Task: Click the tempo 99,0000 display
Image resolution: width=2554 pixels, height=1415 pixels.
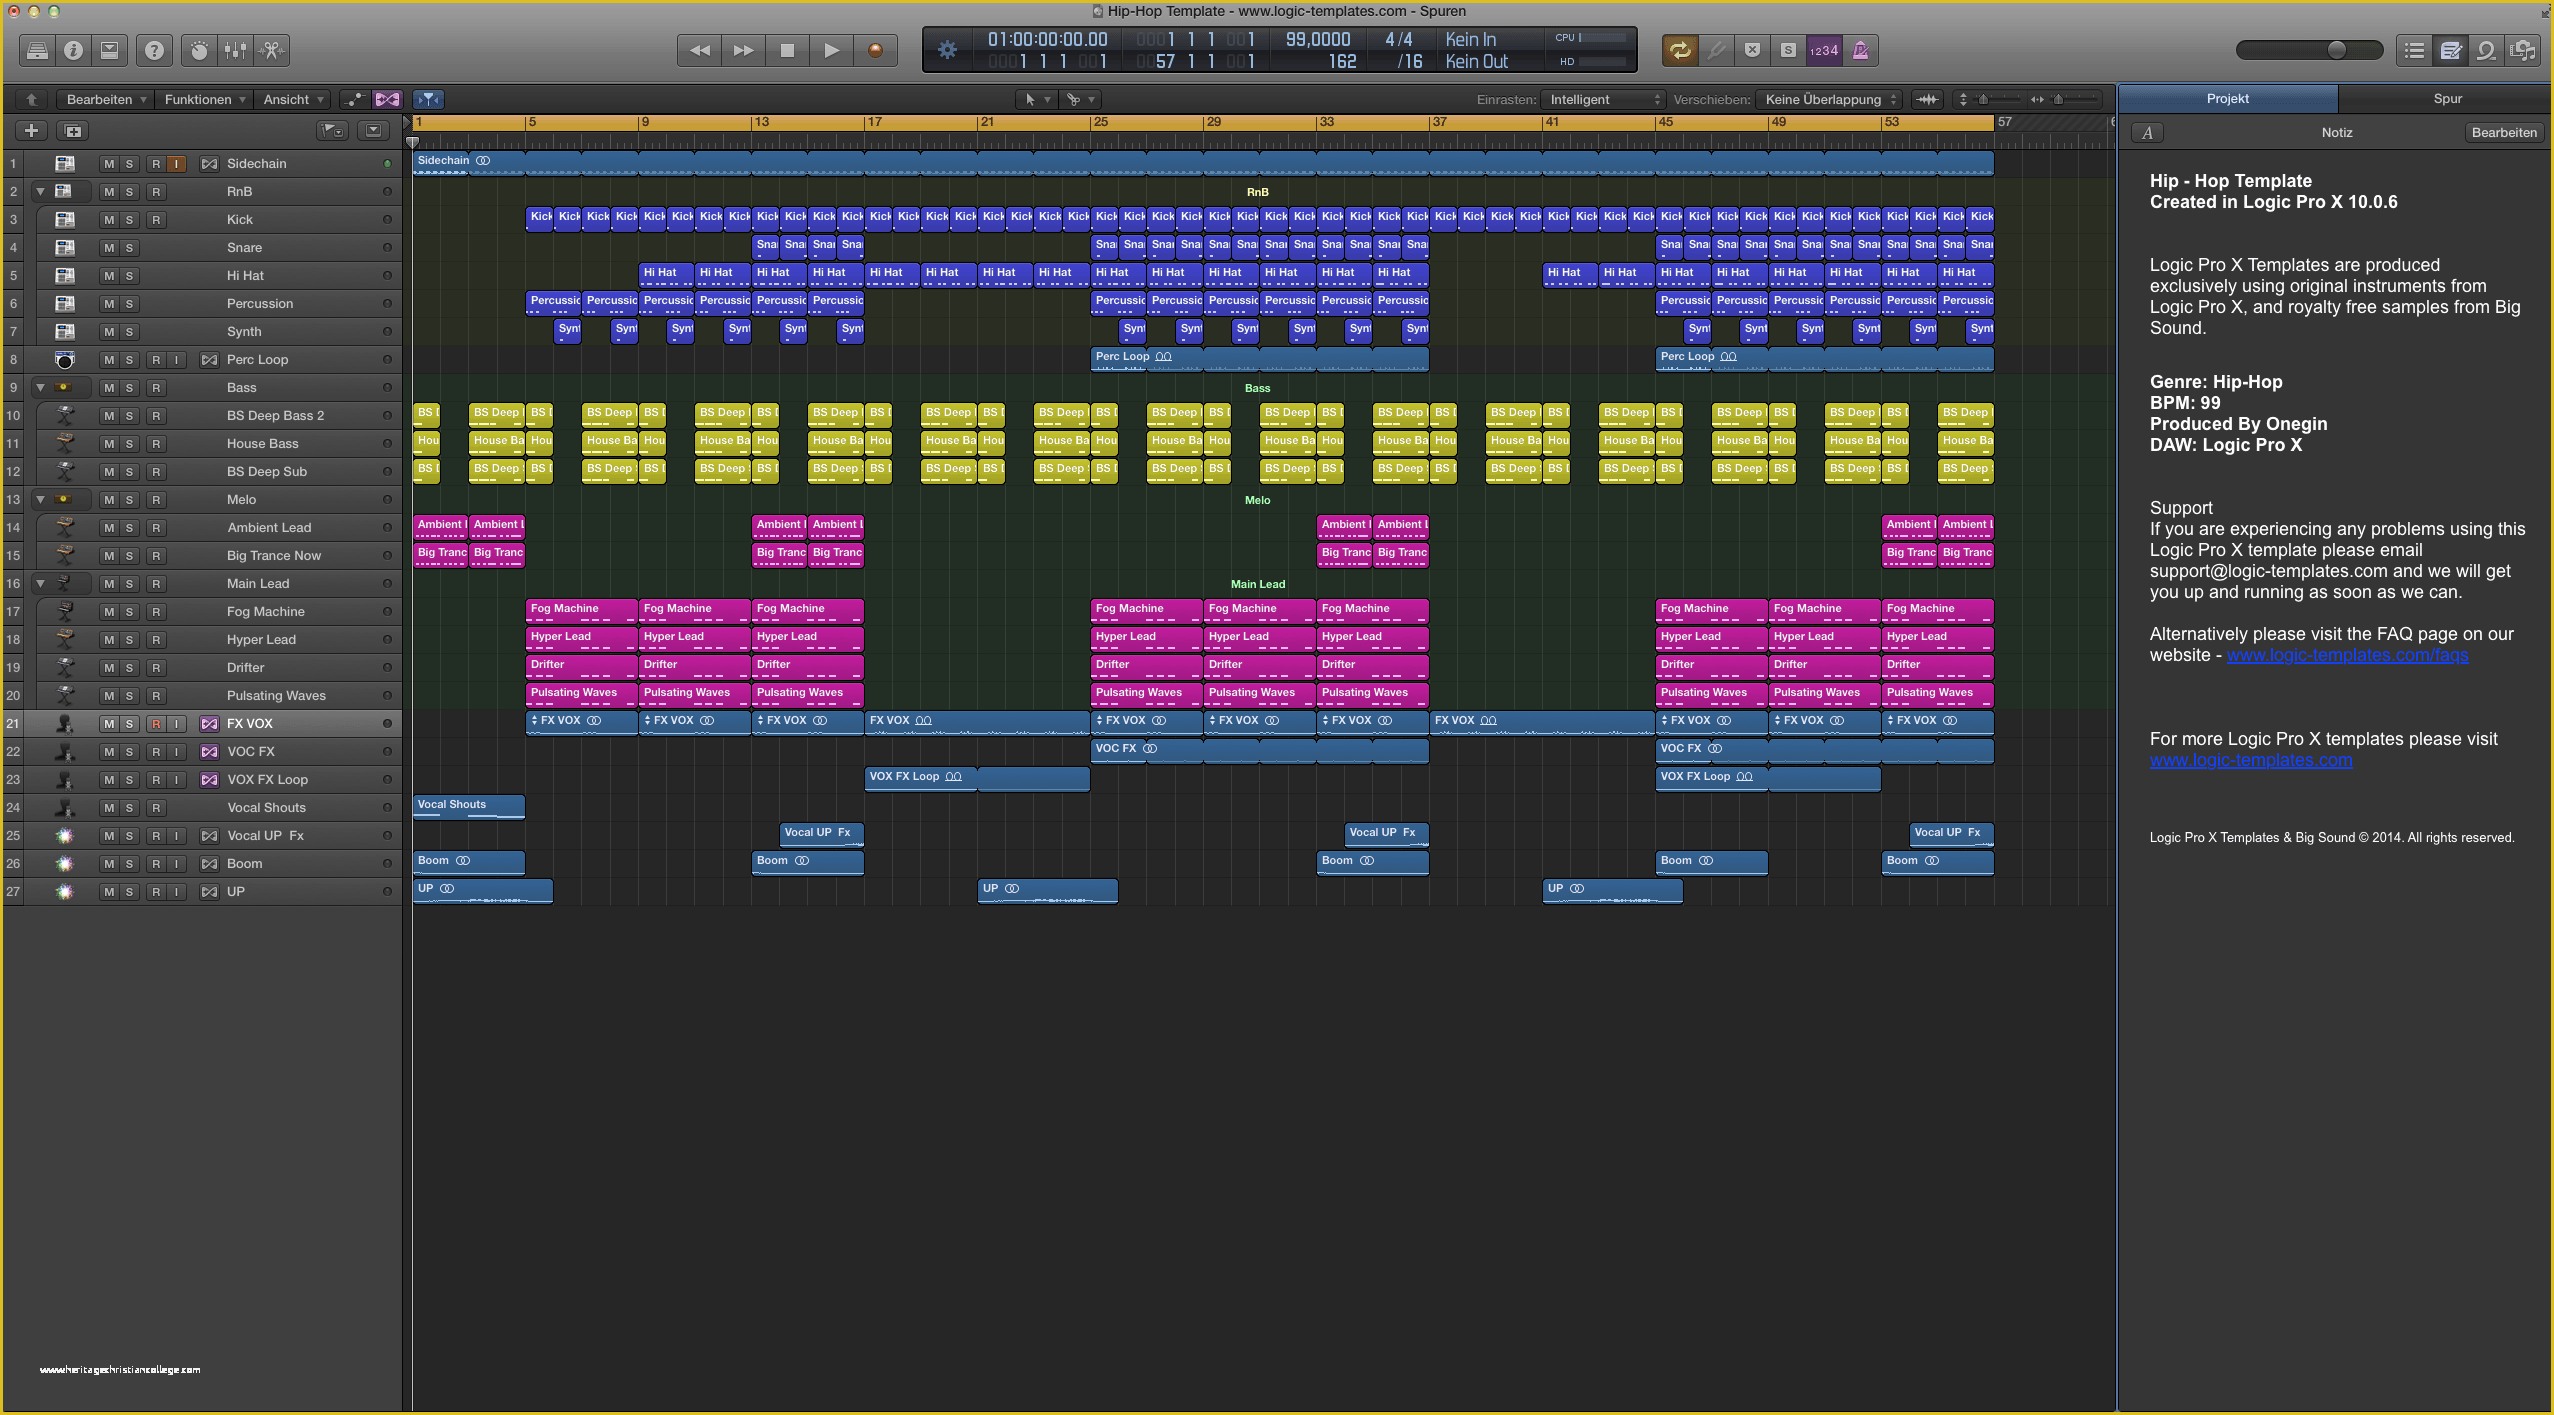Action: [x=1317, y=39]
